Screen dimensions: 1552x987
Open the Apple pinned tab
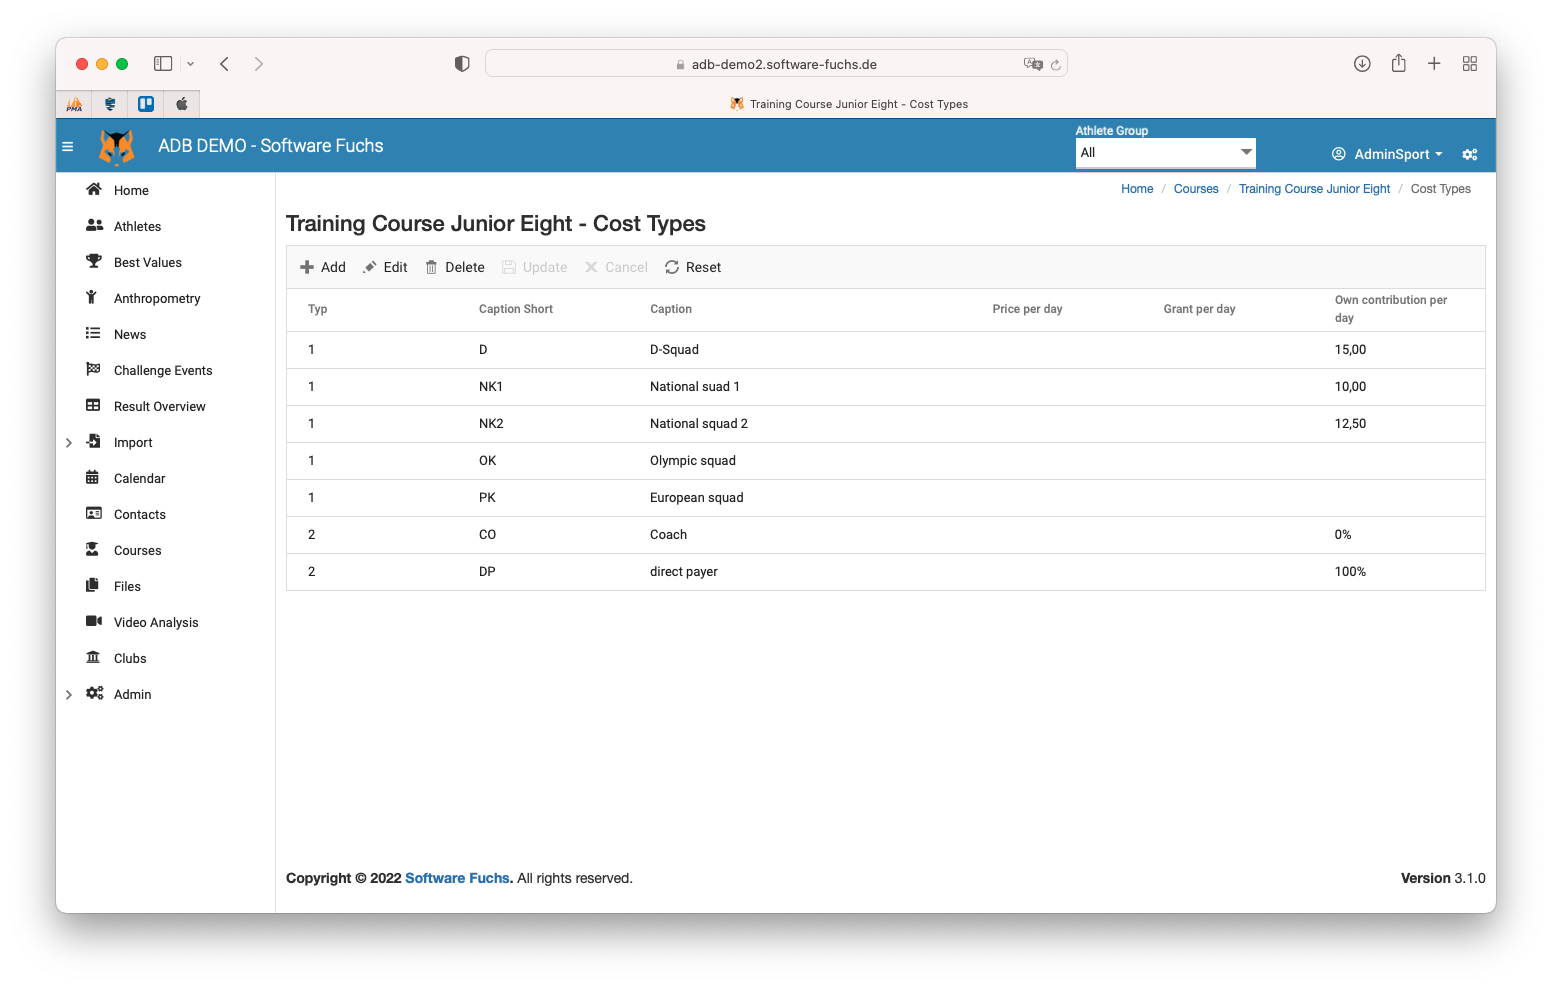pos(182,104)
